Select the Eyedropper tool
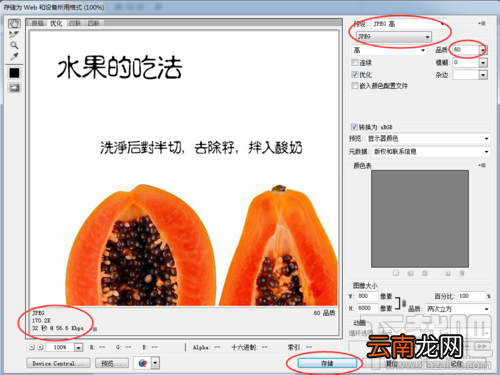Screen dimensions: 500x375 point(14,56)
